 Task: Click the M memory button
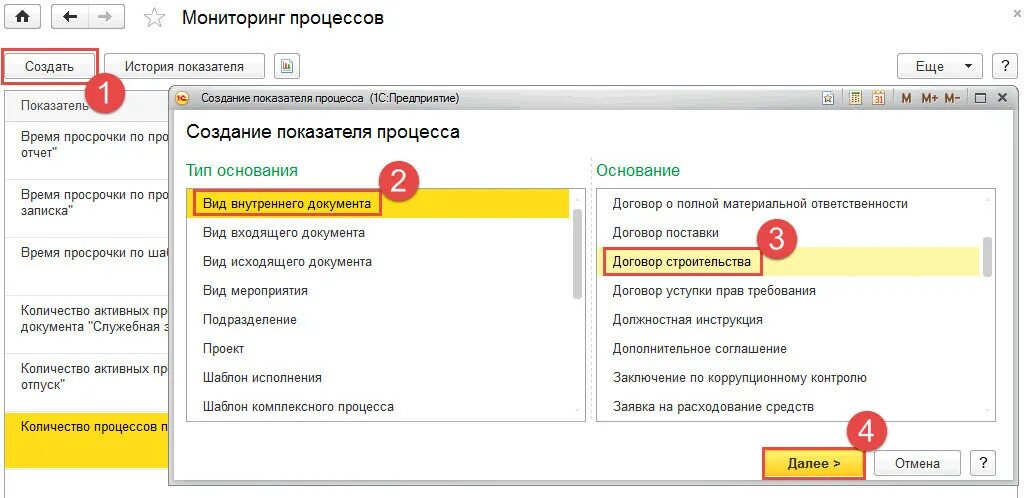[x=906, y=98]
